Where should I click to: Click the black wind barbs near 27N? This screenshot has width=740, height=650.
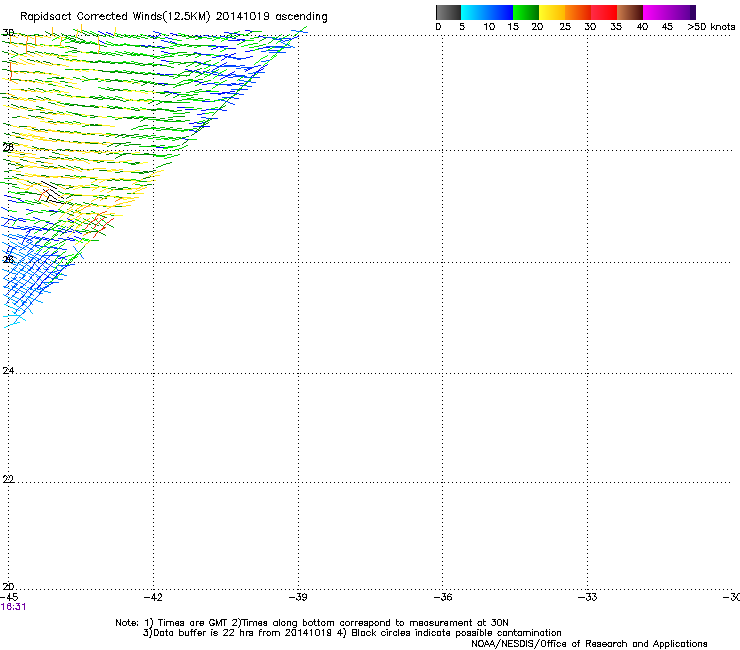[x=52, y=193]
